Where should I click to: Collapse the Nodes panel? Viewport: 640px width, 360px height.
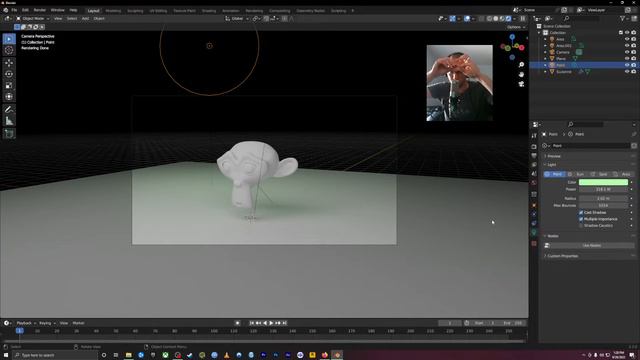pyautogui.click(x=553, y=236)
